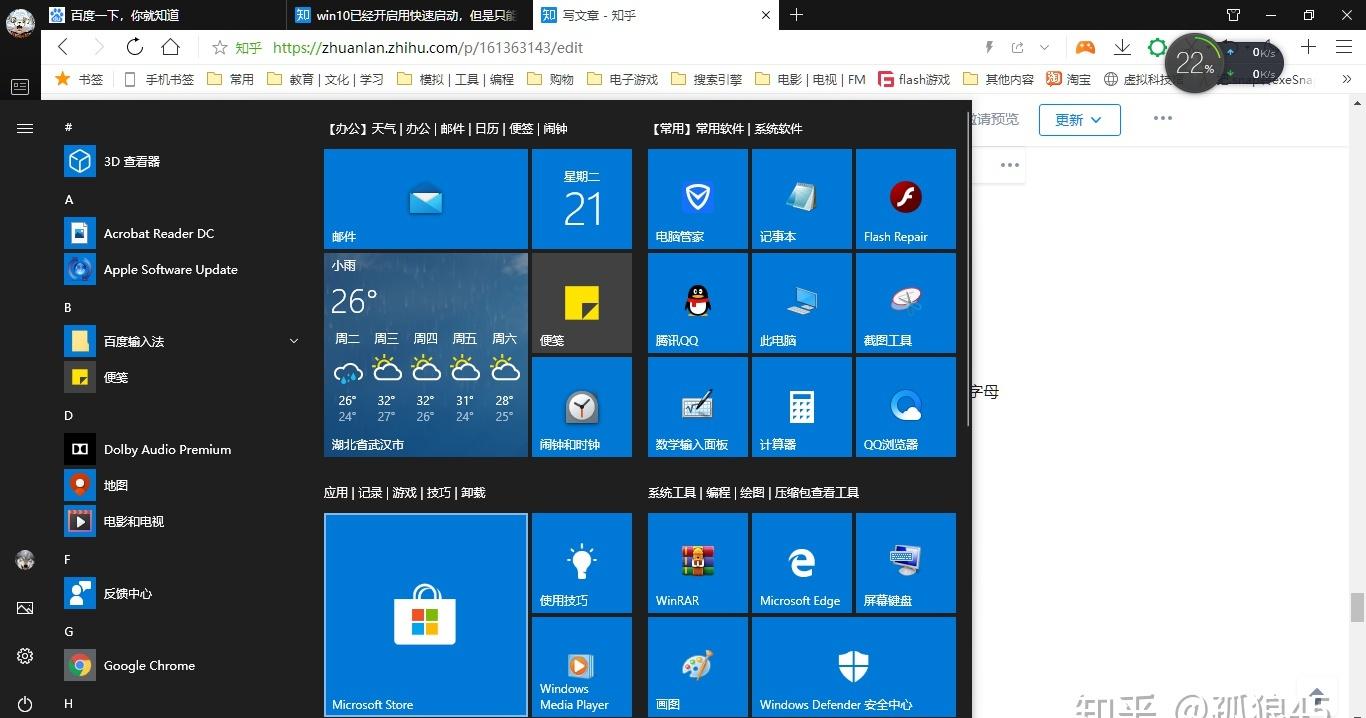The width and height of the screenshot is (1366, 718).
Task: Open the QQ浏览器 tile
Action: click(x=906, y=407)
